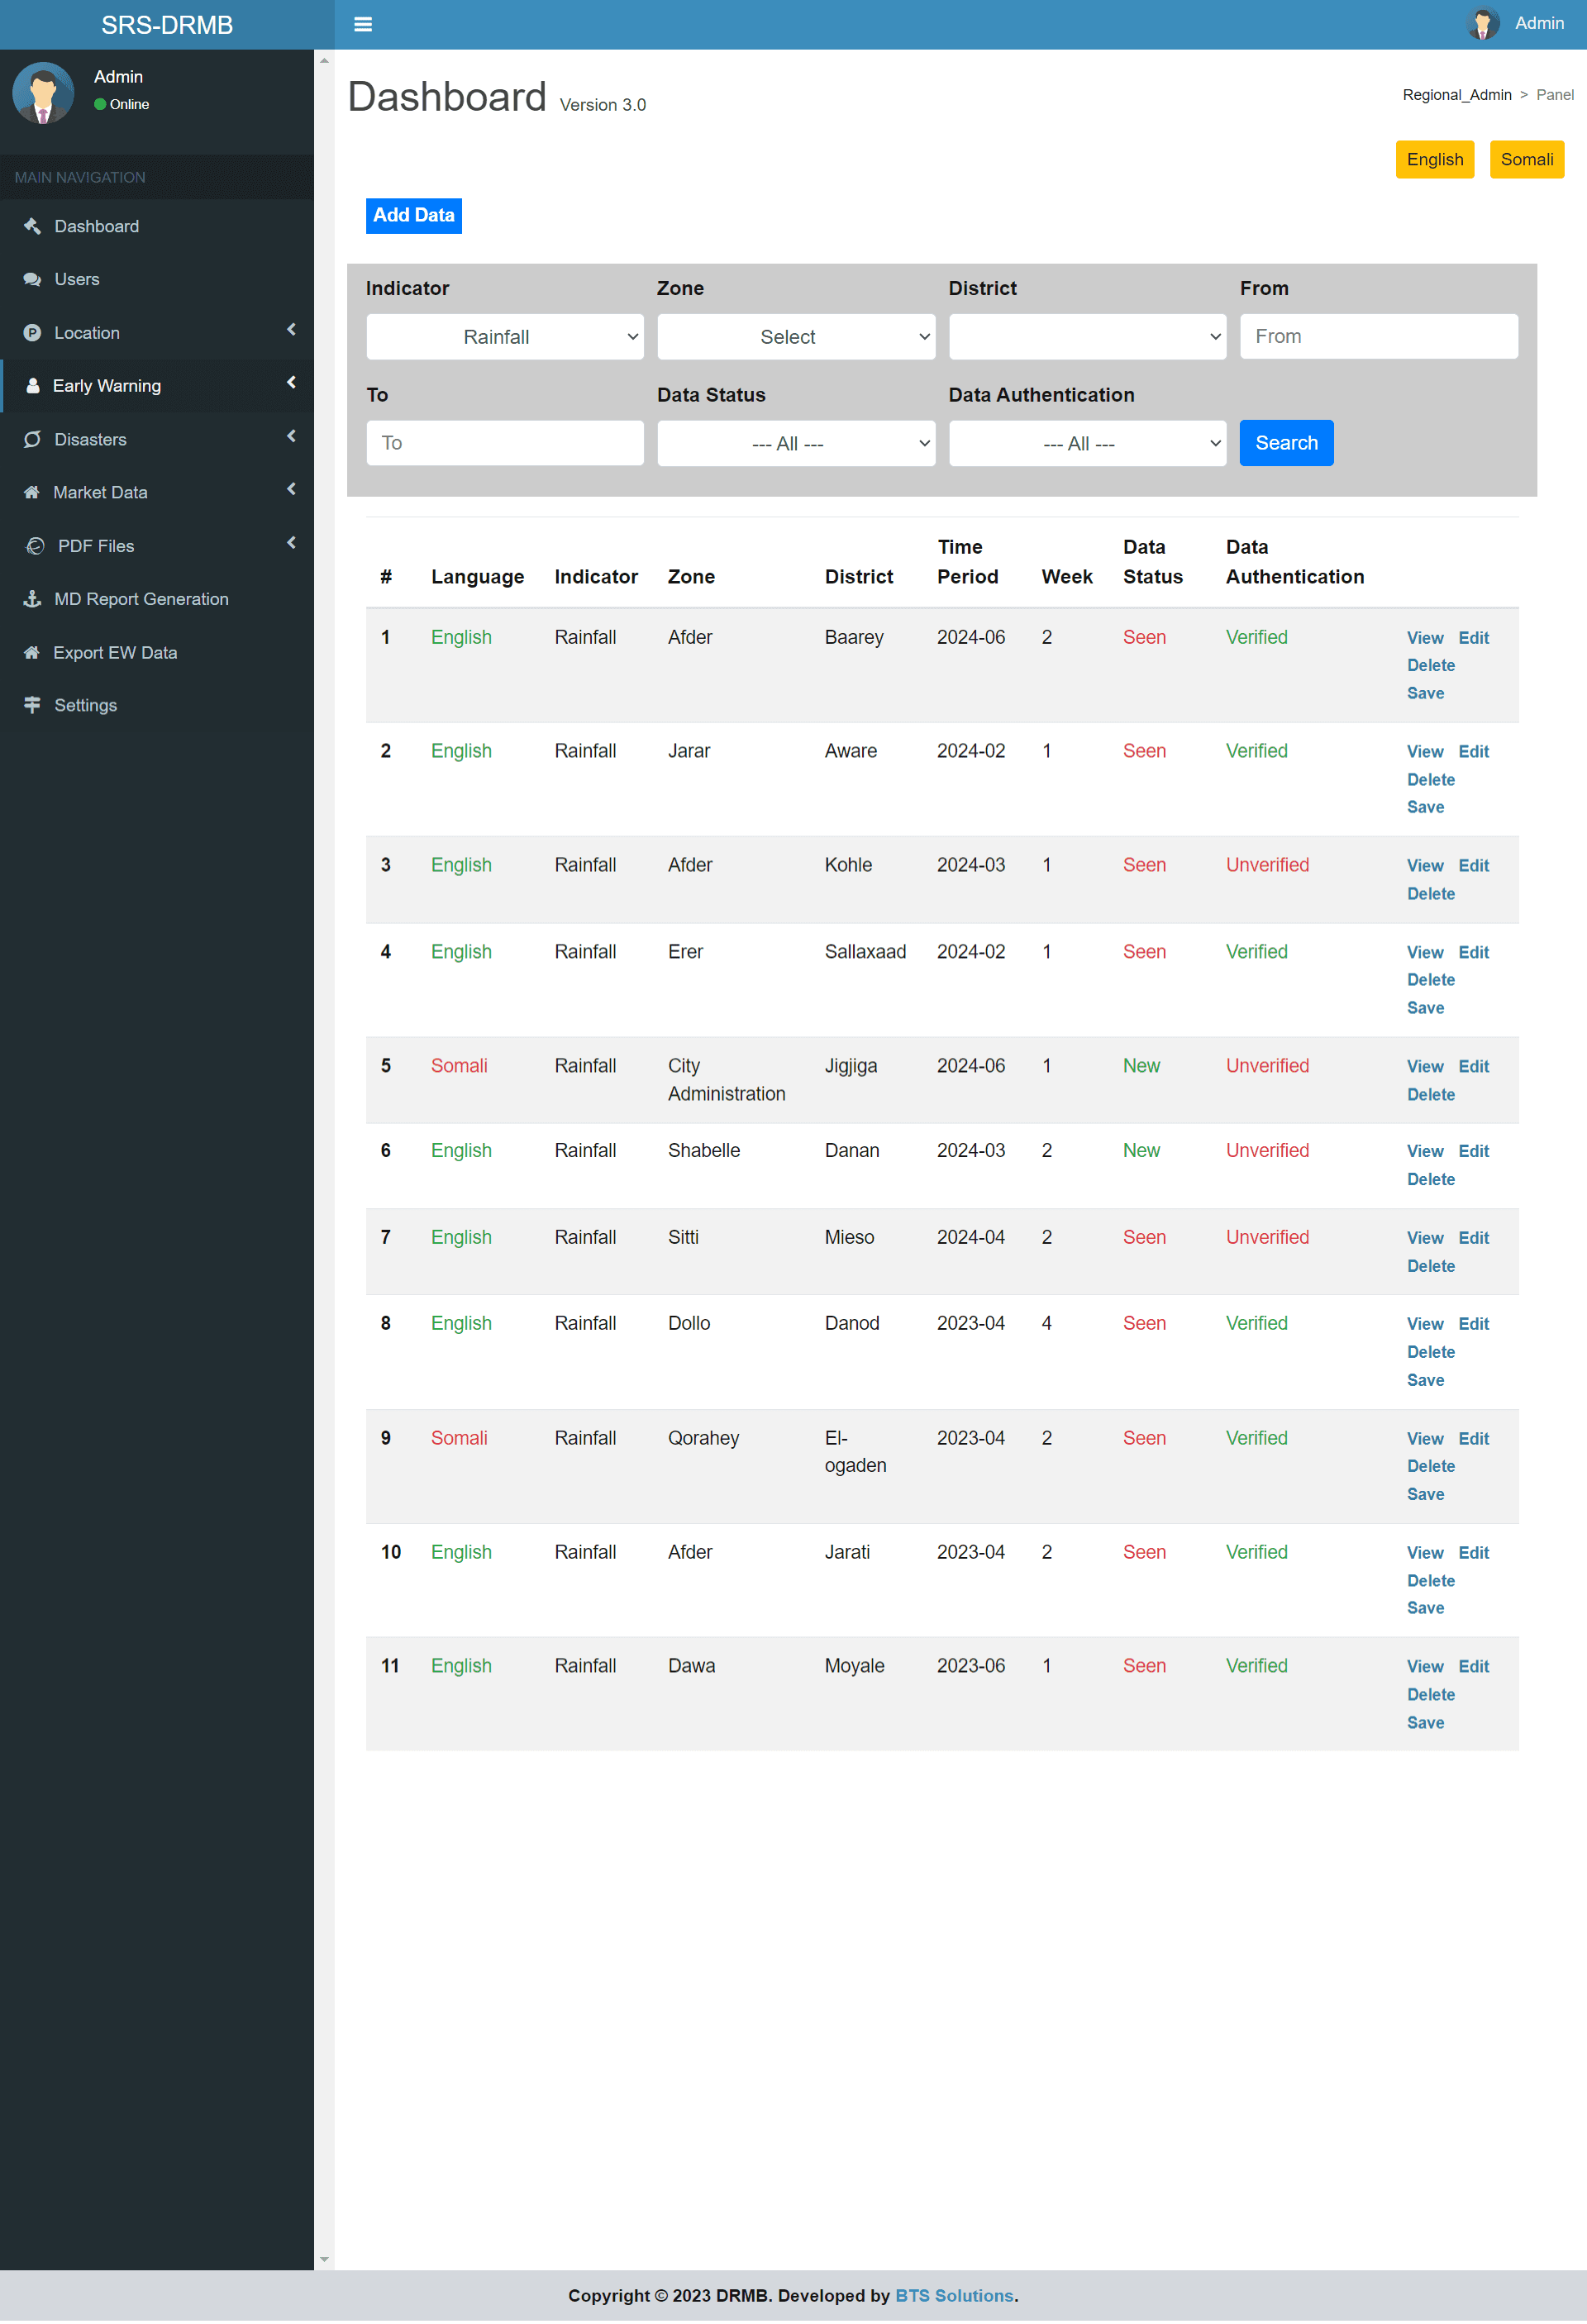Viewport: 1587px width, 2324px height.
Task: Open BTS Solutions footer link
Action: tap(953, 2295)
